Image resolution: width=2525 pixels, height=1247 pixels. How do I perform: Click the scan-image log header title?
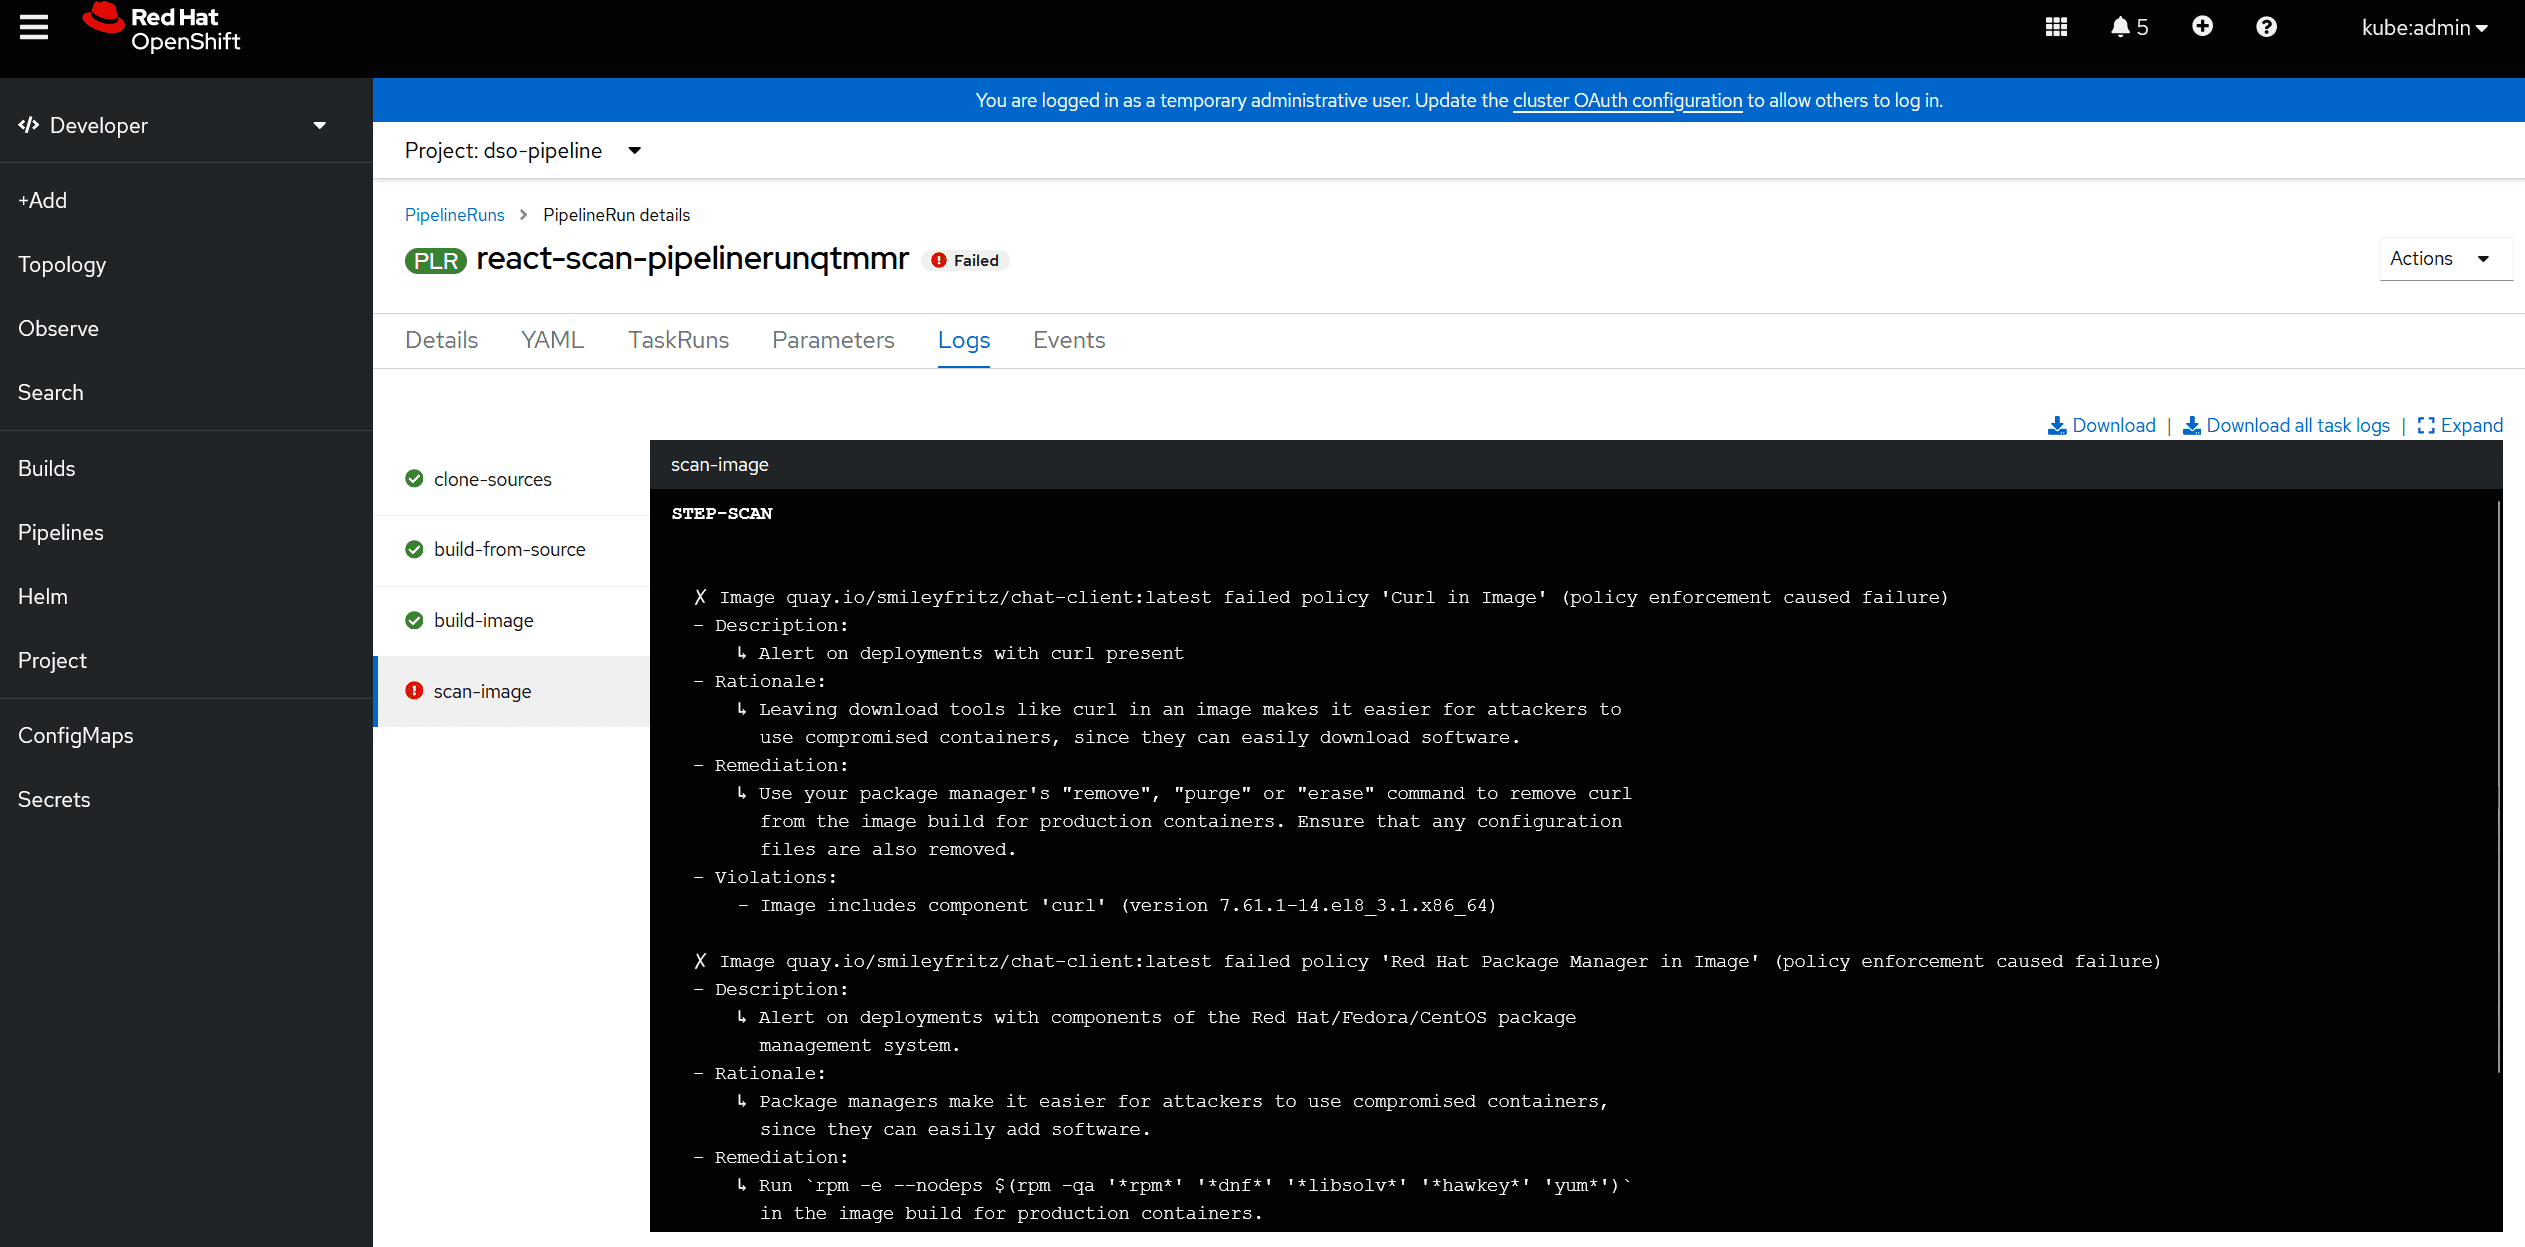[x=720, y=465]
